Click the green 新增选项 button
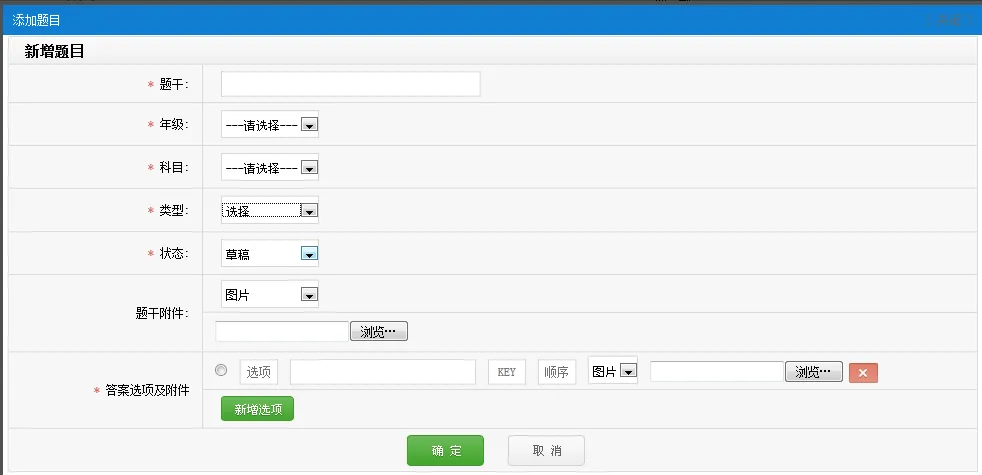This screenshot has width=982, height=475. [257, 409]
